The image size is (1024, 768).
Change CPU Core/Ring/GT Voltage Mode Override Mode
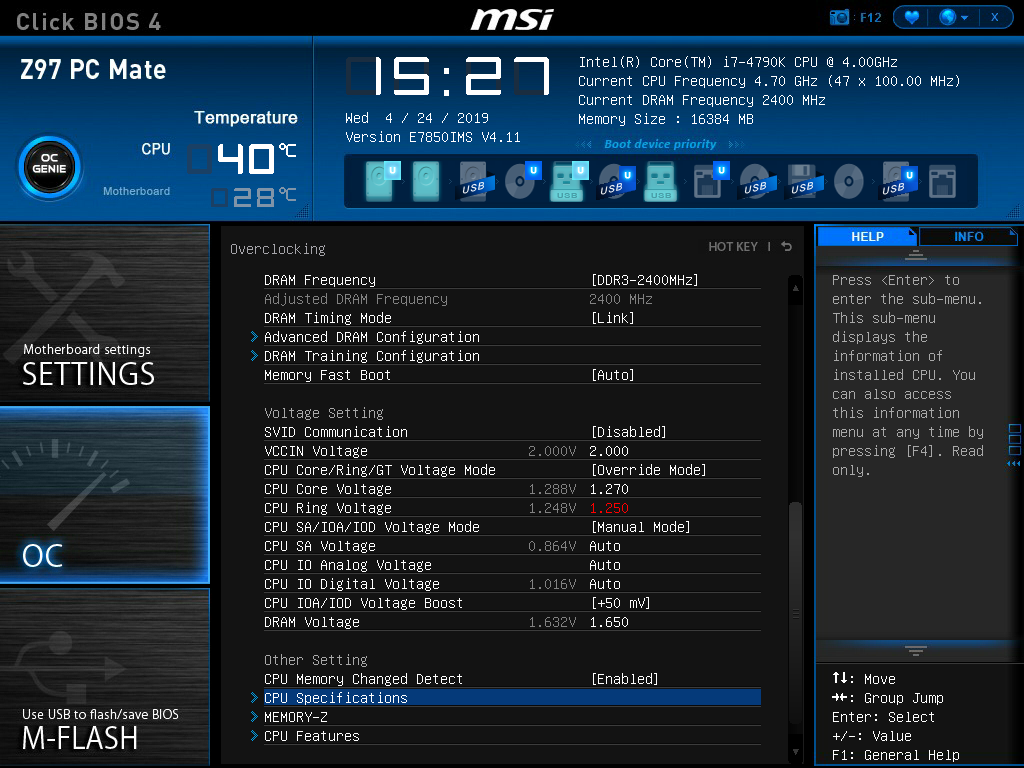(x=648, y=470)
